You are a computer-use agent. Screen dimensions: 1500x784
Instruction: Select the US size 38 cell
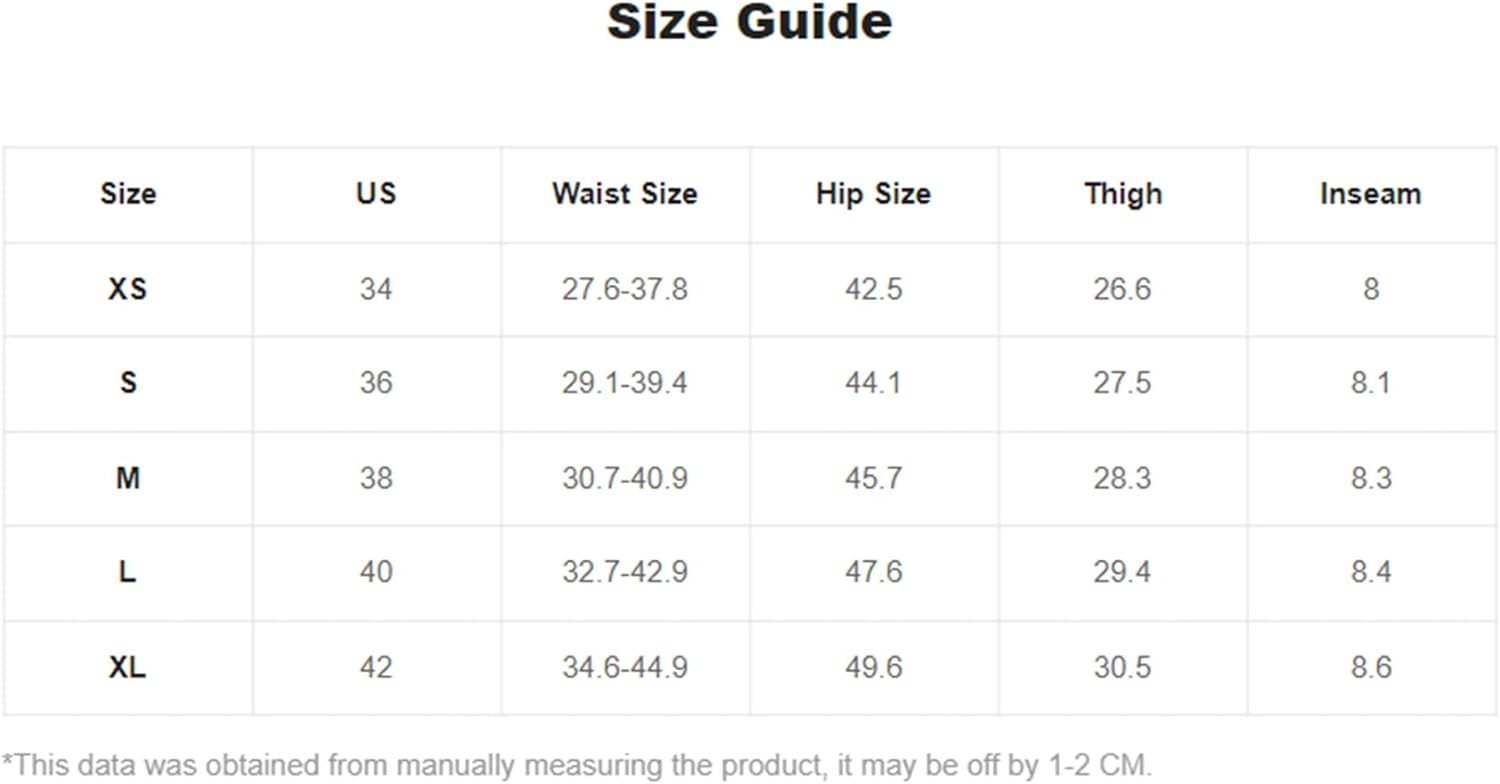[x=376, y=478]
